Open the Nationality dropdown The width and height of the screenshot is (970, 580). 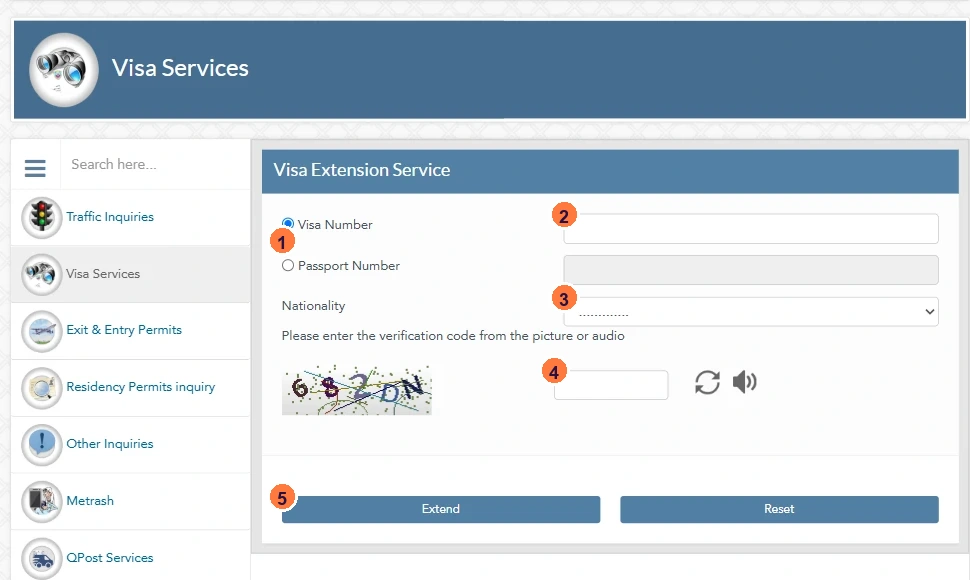750,312
